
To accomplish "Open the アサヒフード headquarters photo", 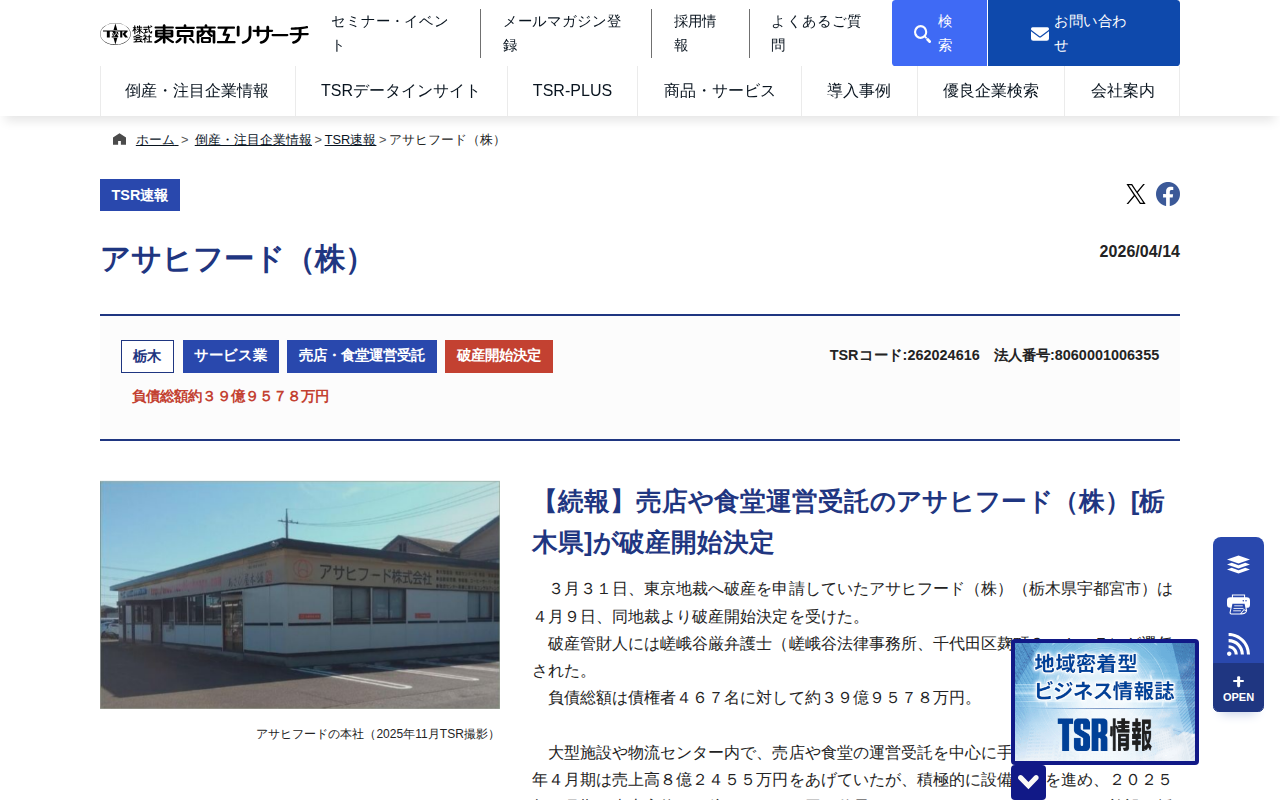I will coord(300,595).
